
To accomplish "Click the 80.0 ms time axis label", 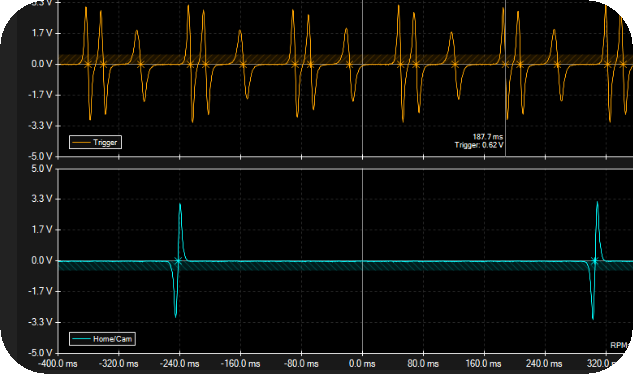I will tap(423, 364).
